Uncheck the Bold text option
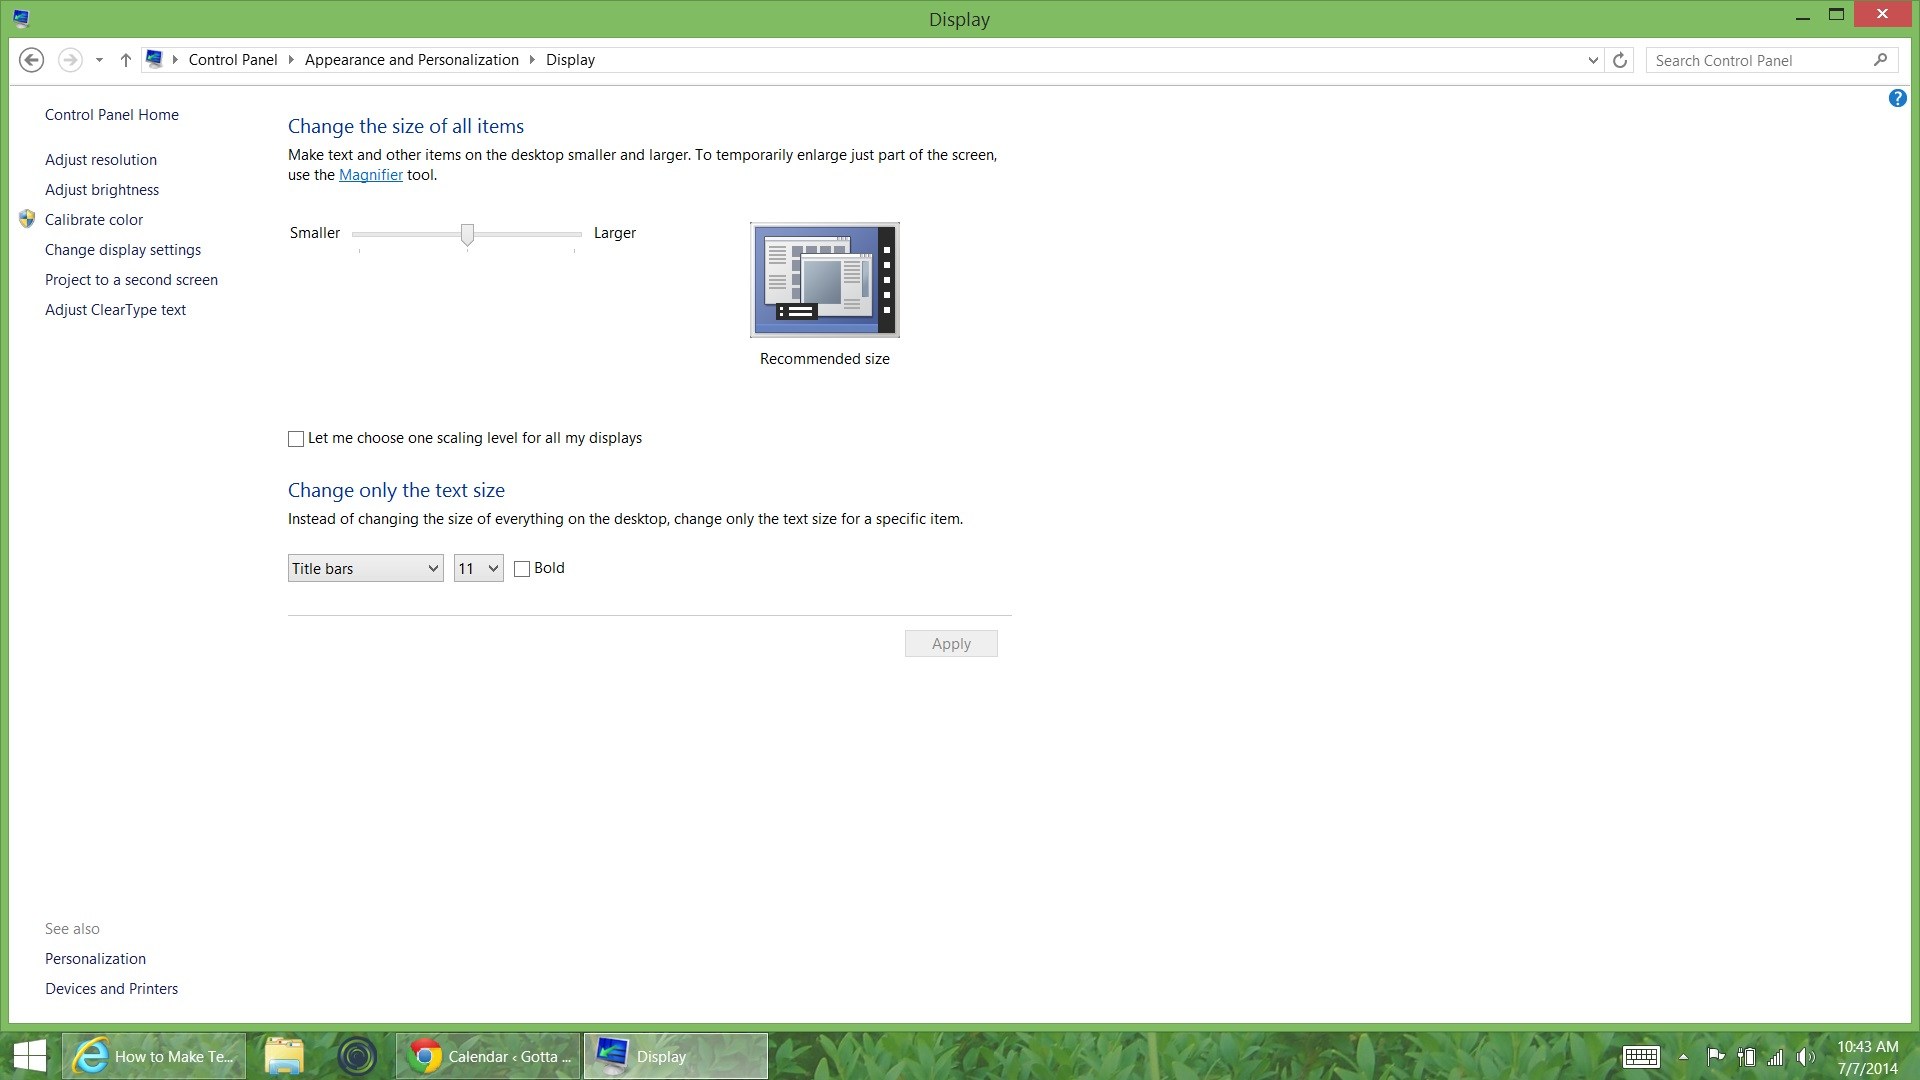The width and height of the screenshot is (1920, 1080). coord(521,568)
